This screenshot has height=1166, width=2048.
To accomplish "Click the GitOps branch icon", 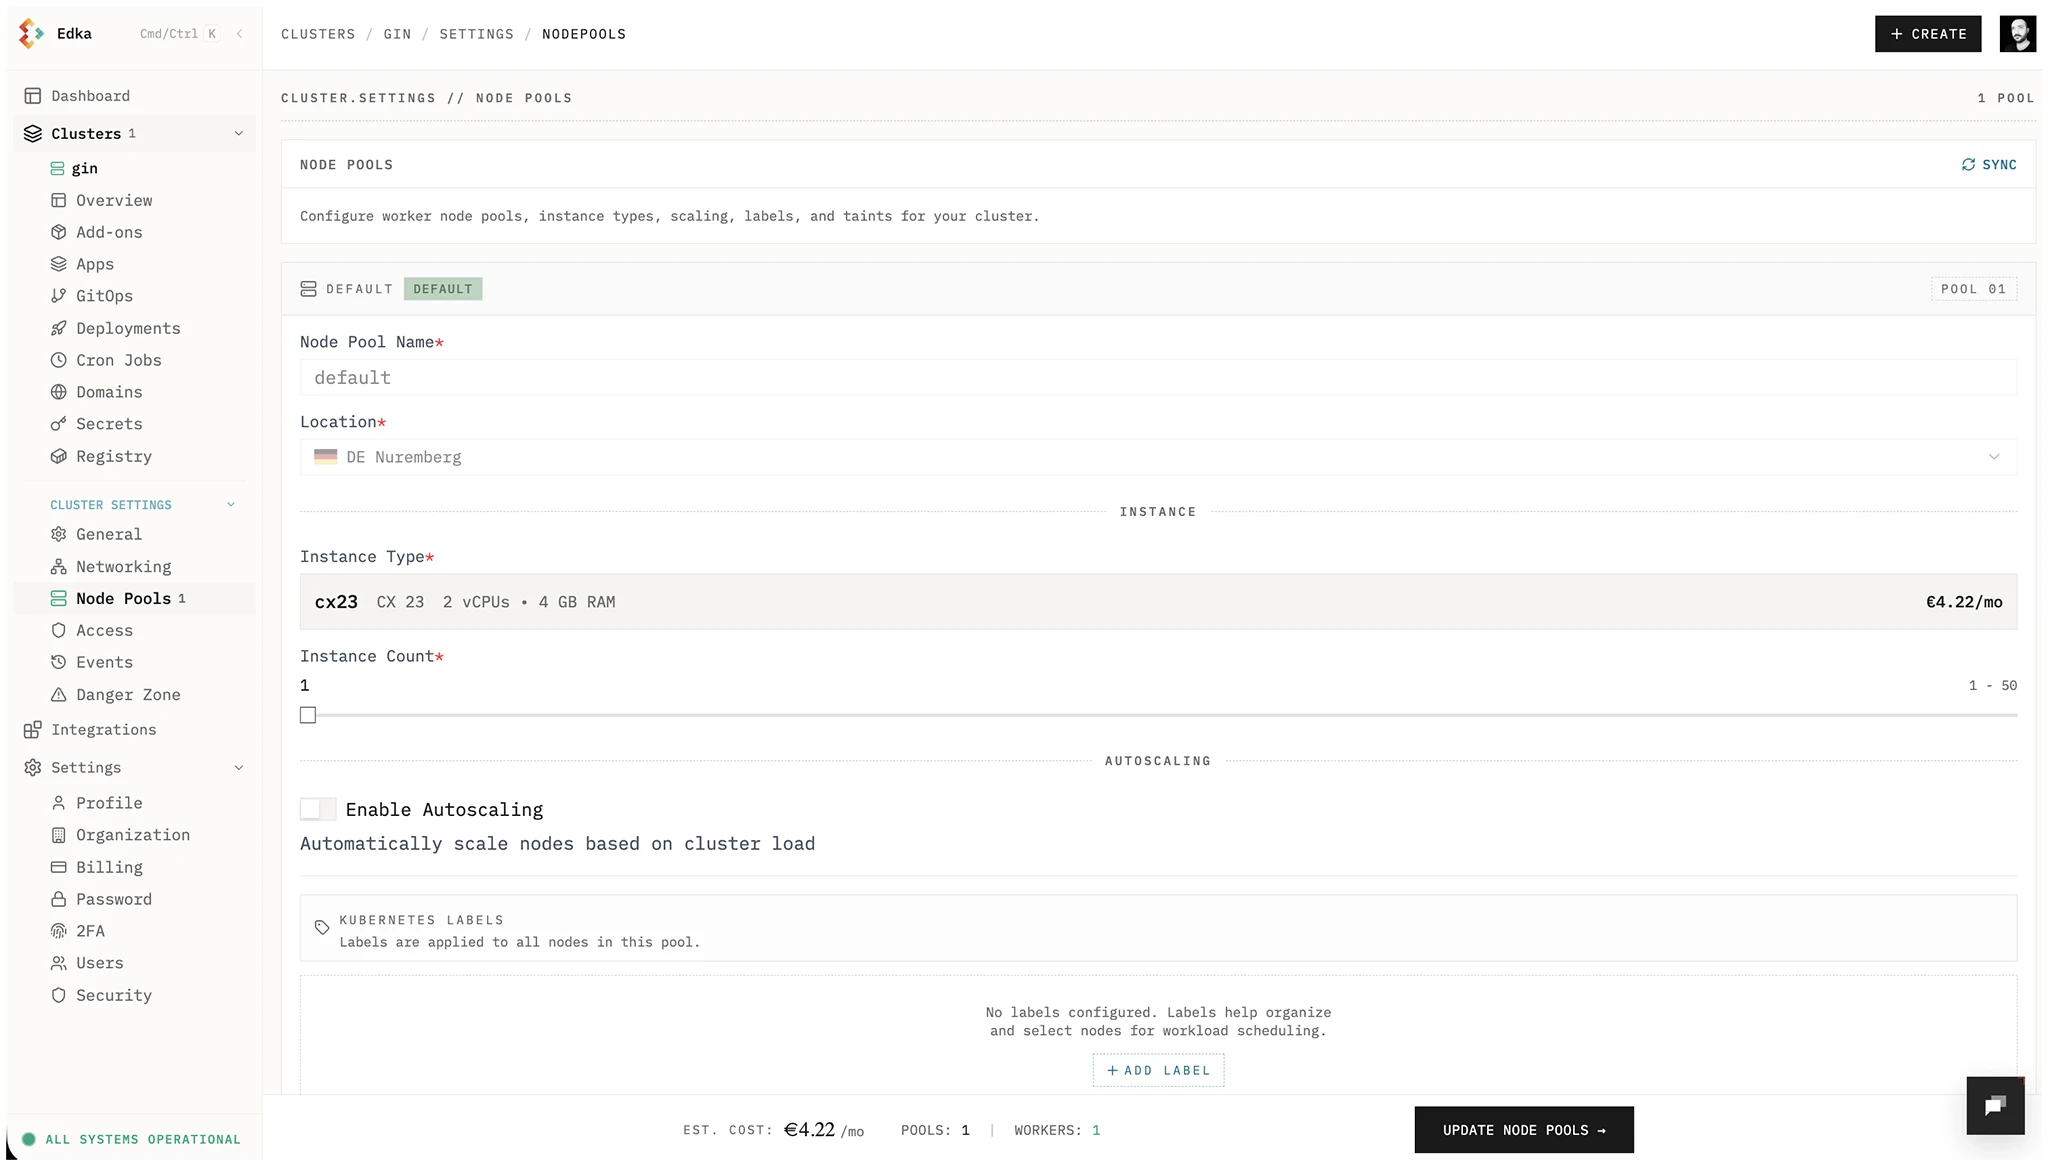I will point(59,295).
